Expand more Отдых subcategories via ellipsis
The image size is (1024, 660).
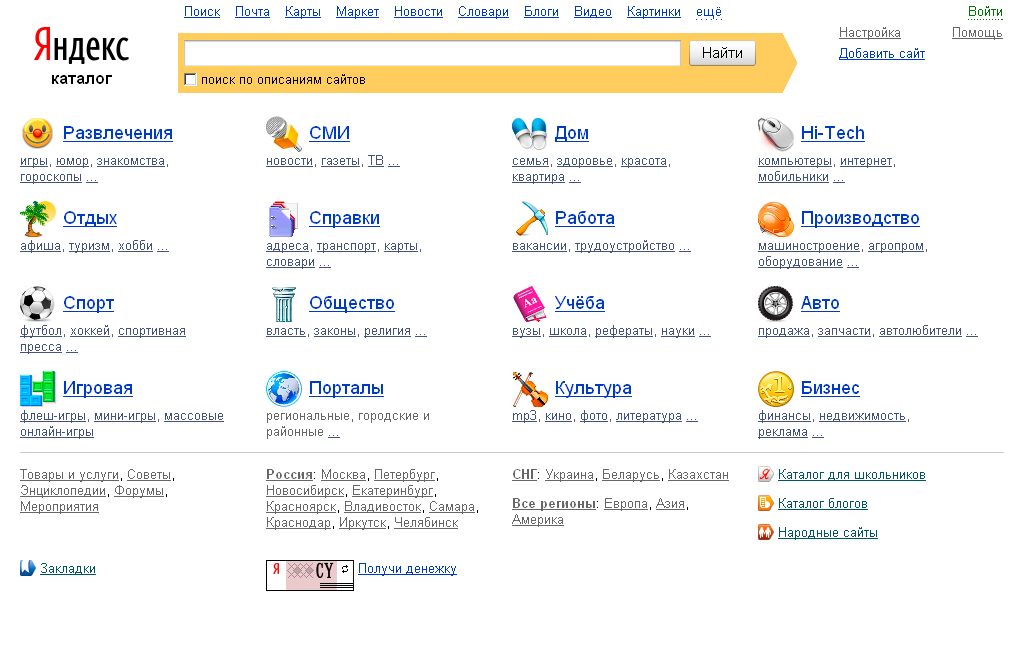pyautogui.click(x=163, y=246)
